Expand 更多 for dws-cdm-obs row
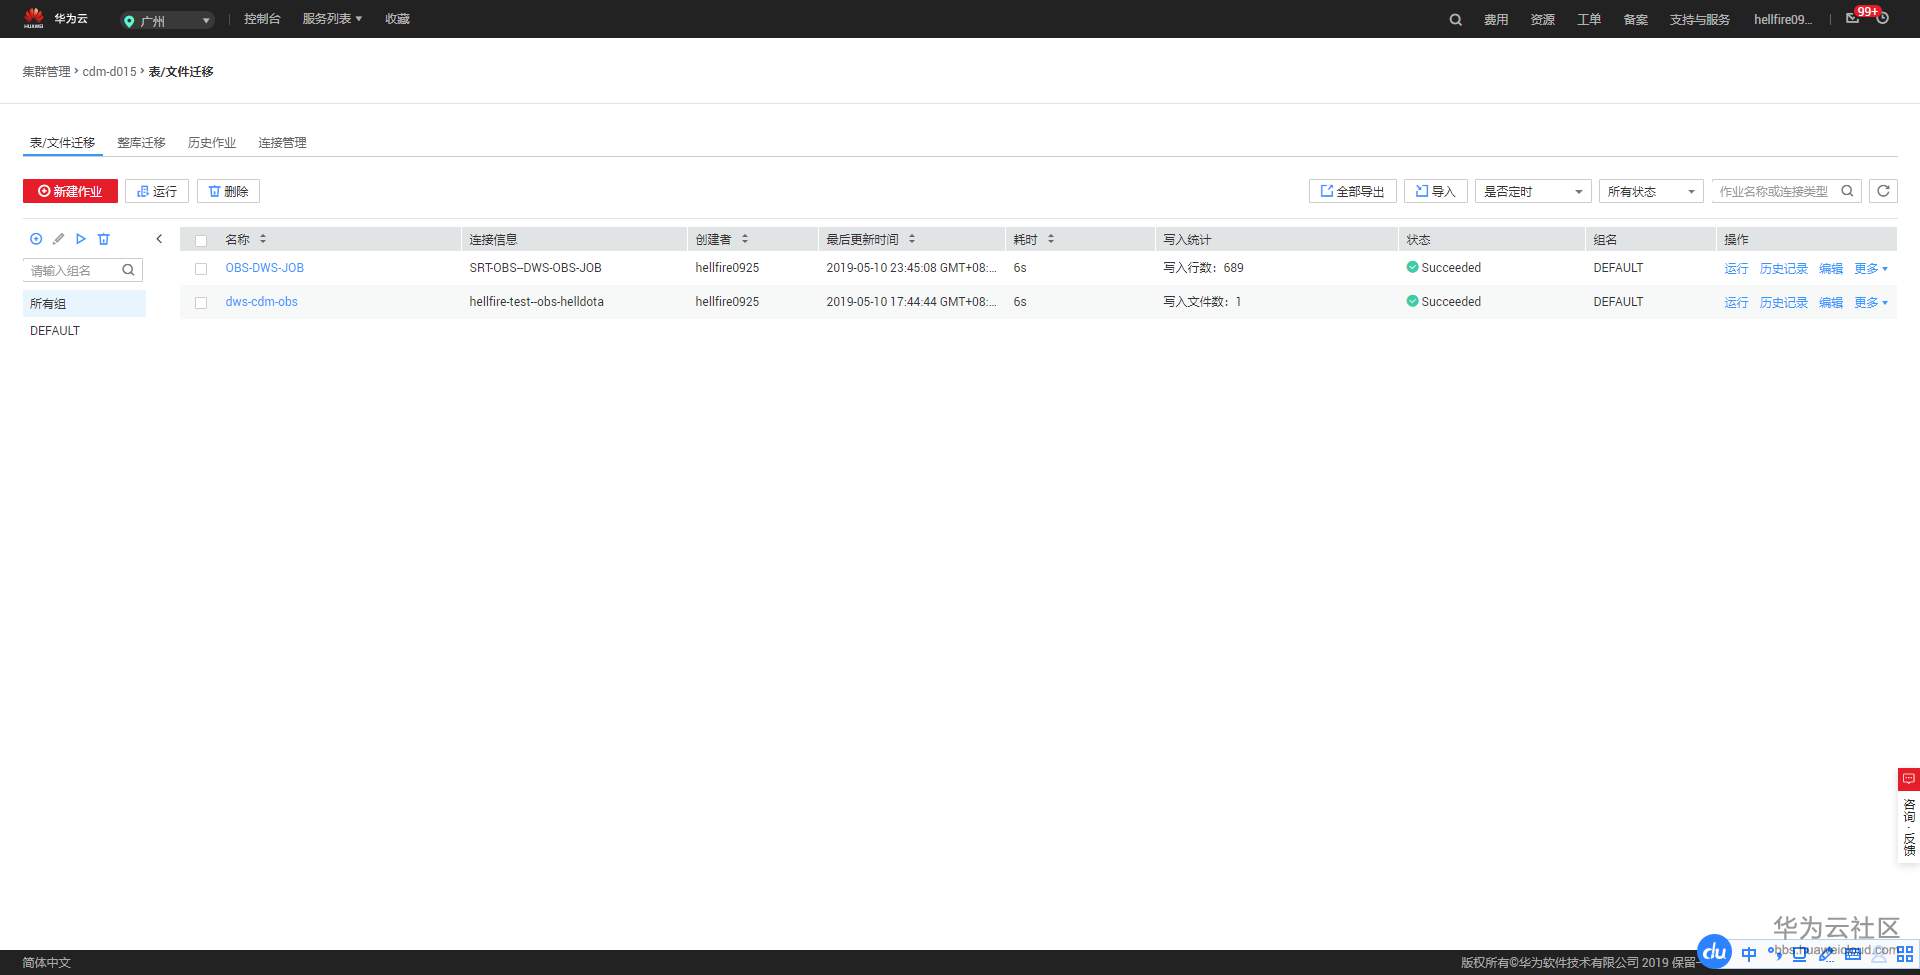This screenshot has height=975, width=1920. tap(1871, 302)
